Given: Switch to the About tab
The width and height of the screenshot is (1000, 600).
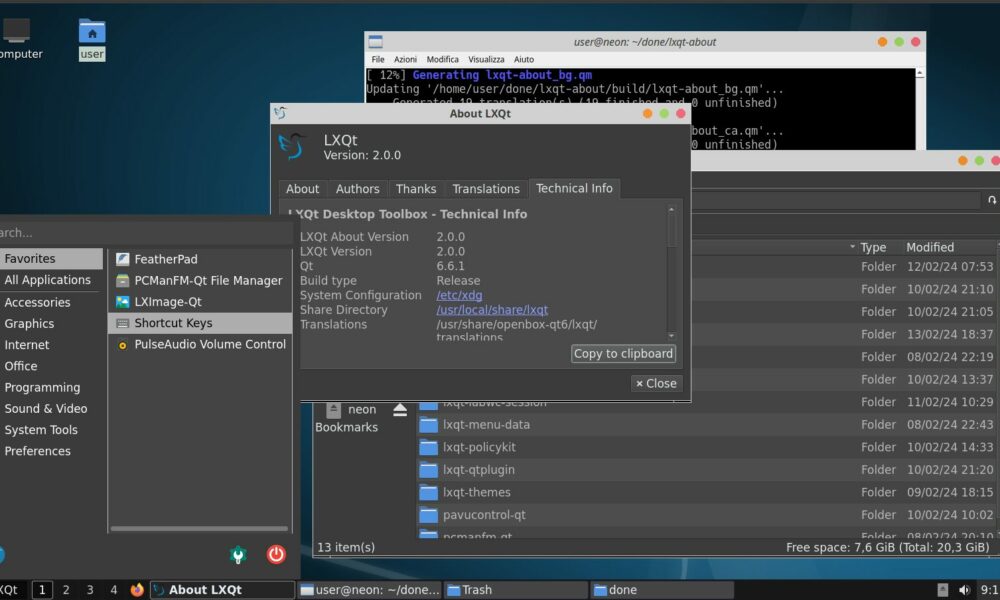Looking at the screenshot, I should pos(302,189).
